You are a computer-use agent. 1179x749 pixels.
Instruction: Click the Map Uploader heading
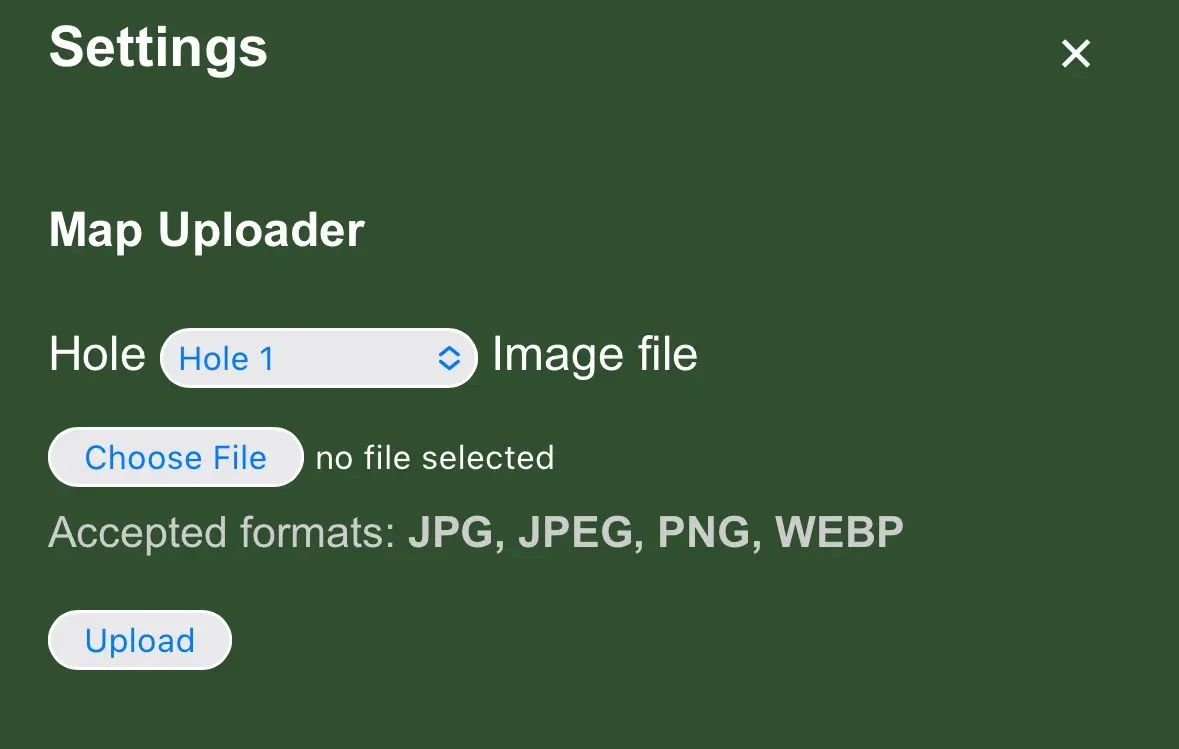[x=206, y=231]
